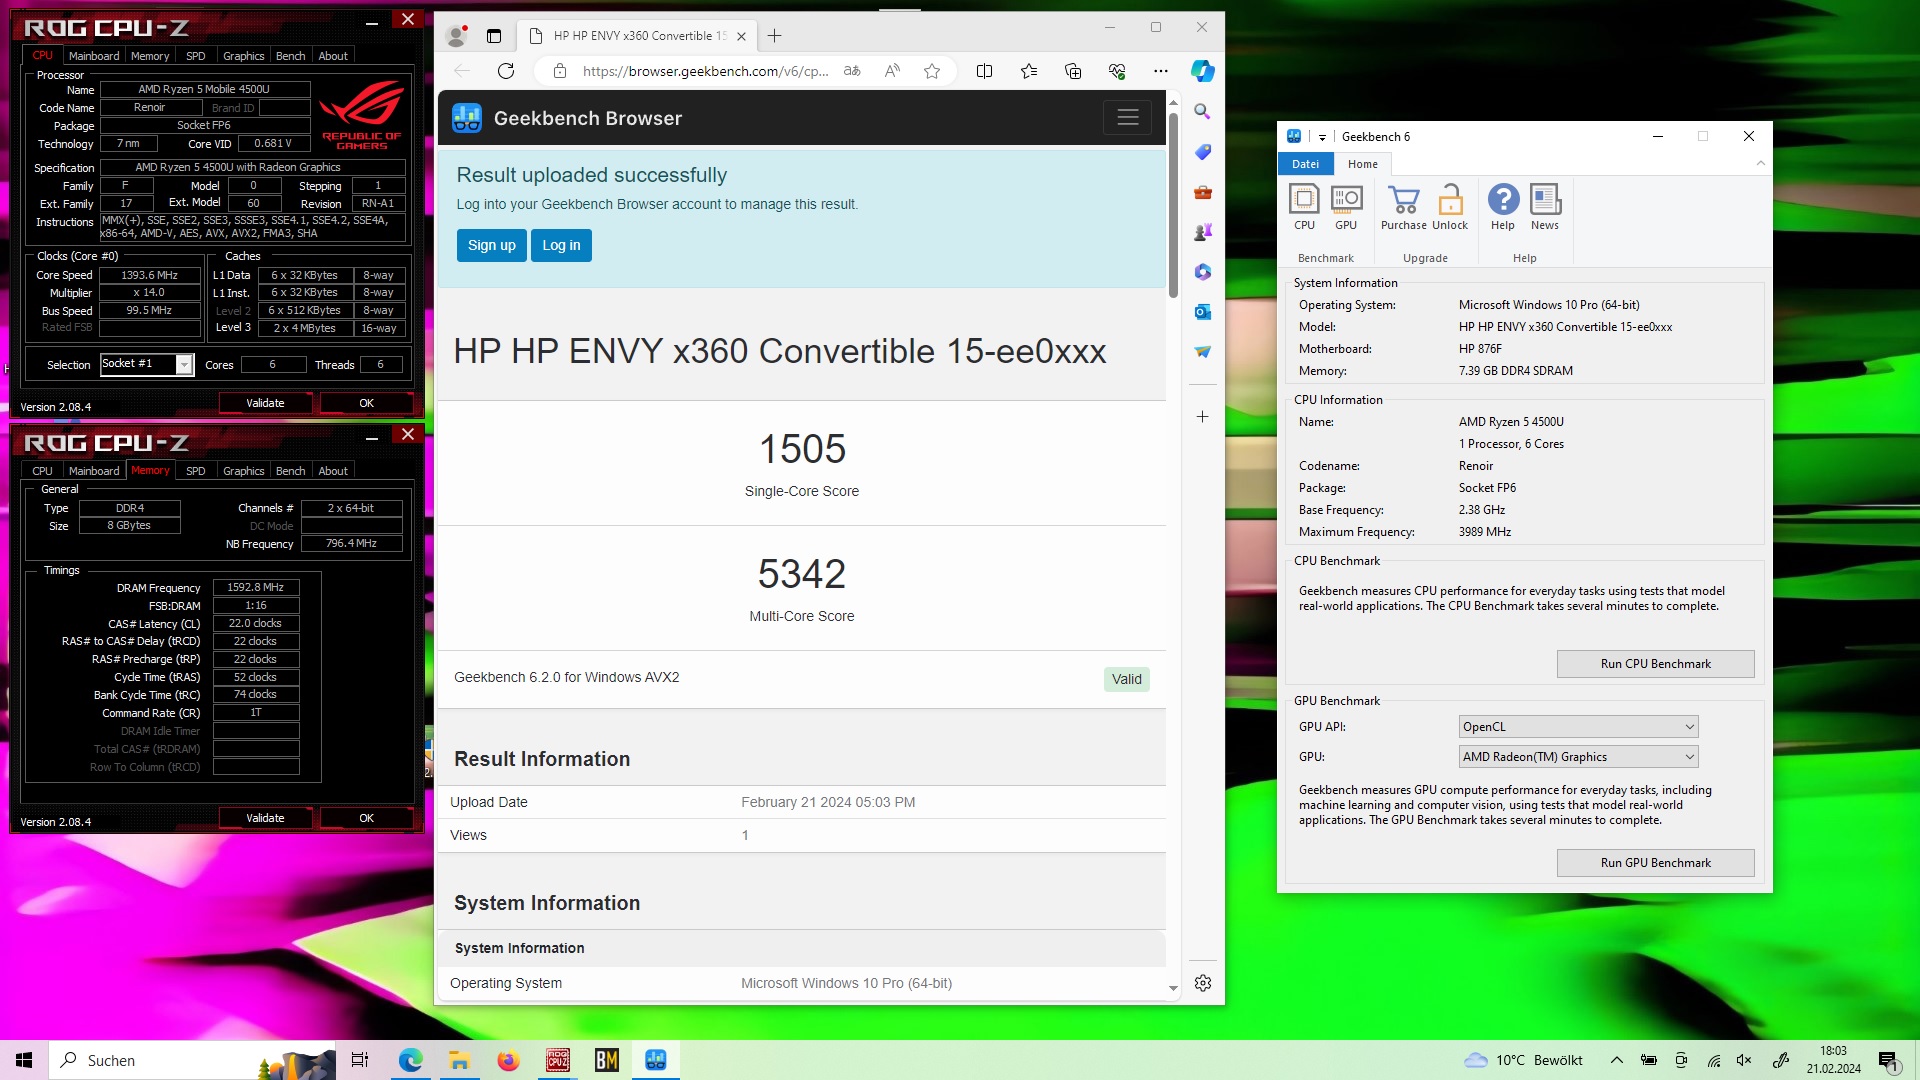Screen dimensions: 1920x1080
Task: Select the Home tab in Geekbench 6
Action: pos(1362,164)
